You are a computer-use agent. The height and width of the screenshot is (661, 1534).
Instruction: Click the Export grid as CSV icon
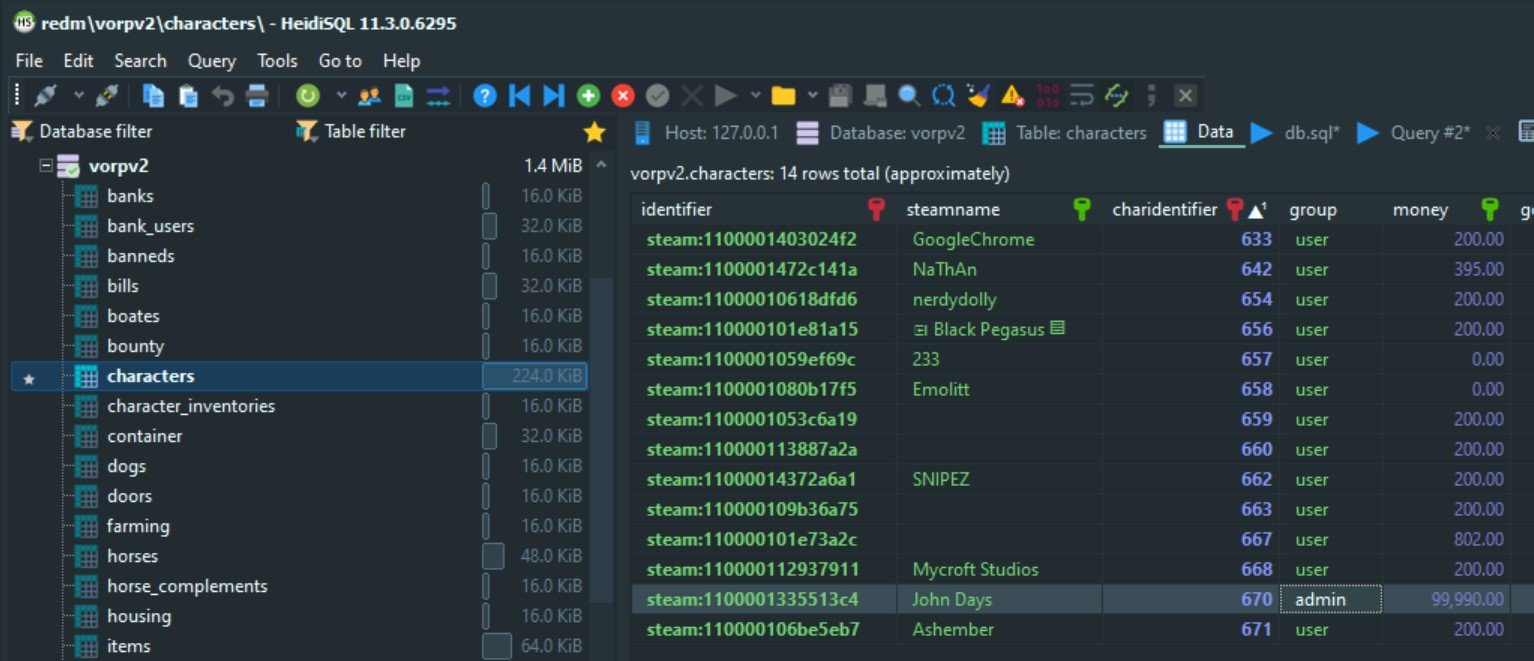[404, 96]
